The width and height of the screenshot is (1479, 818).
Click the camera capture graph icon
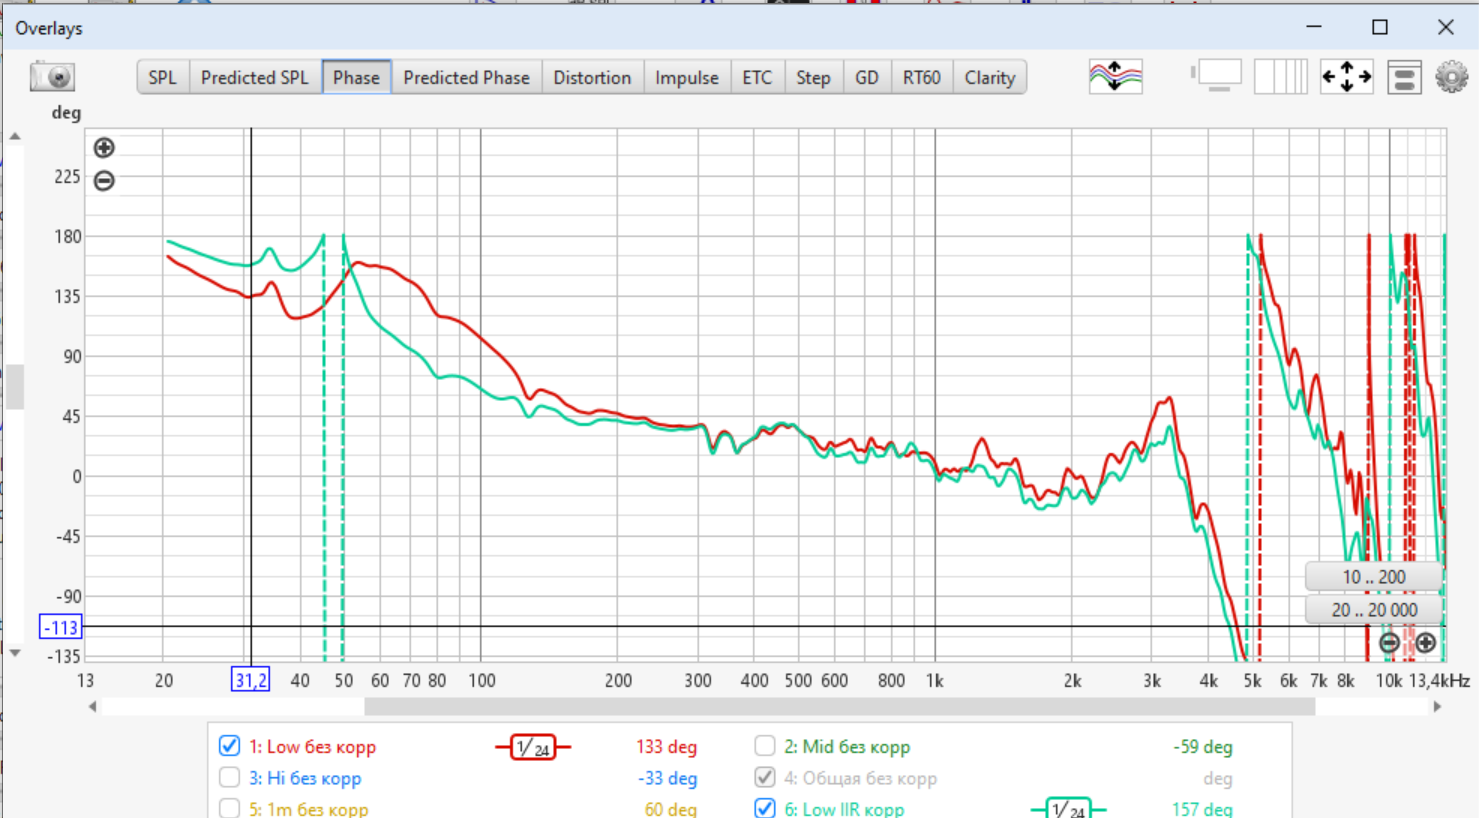pos(52,77)
